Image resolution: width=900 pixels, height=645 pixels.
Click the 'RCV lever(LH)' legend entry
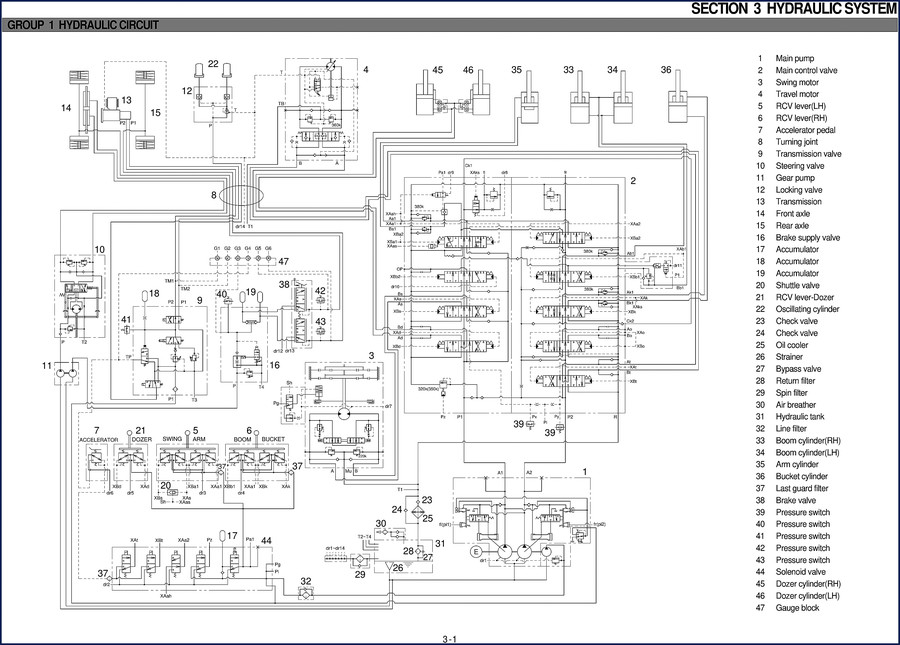click(800, 106)
